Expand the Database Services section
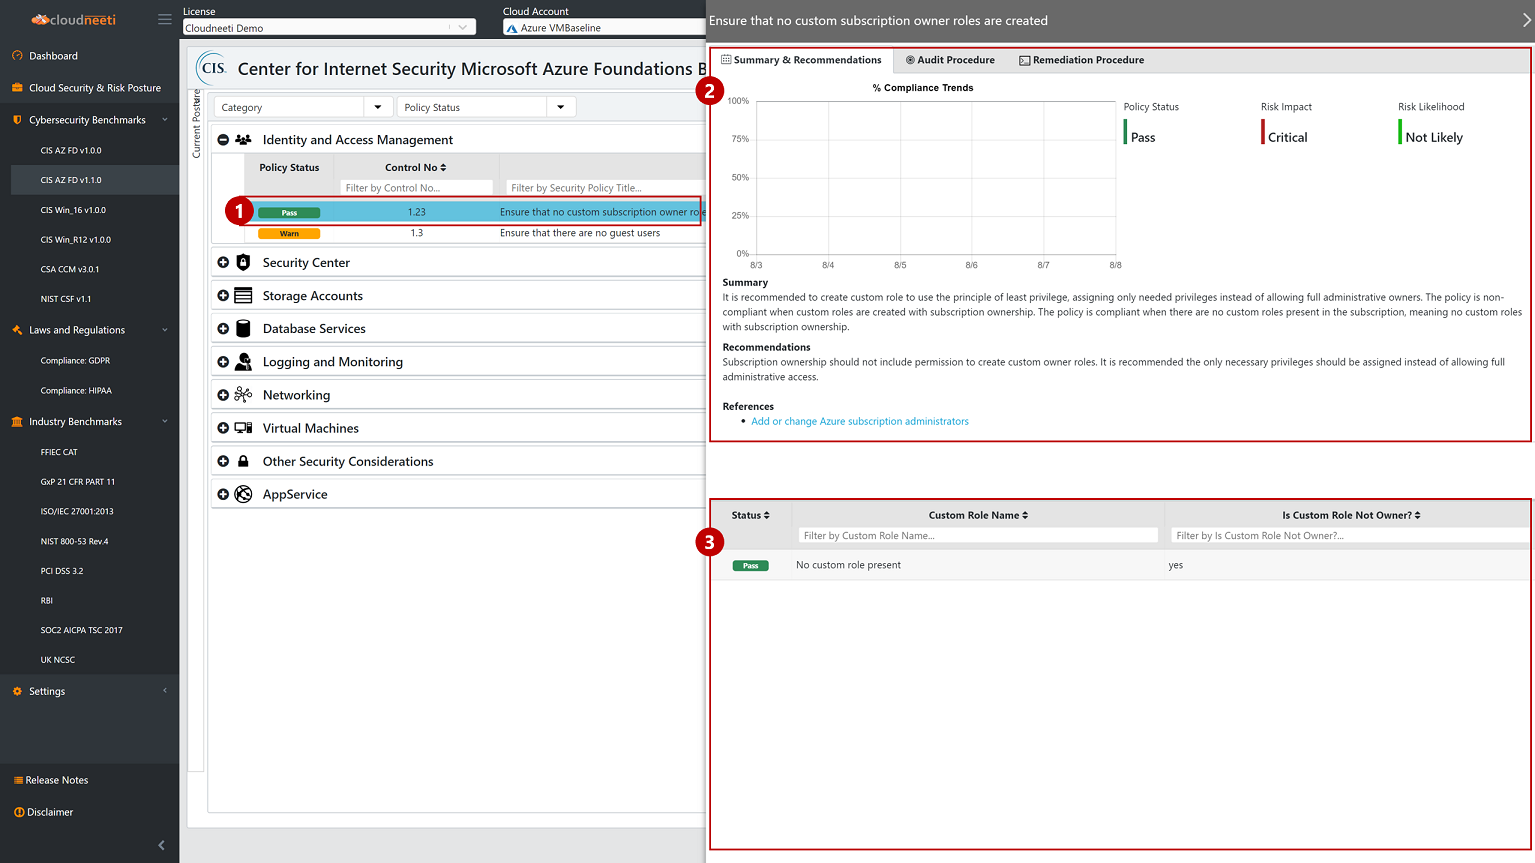Viewport: 1535px width, 863px height. coord(223,329)
